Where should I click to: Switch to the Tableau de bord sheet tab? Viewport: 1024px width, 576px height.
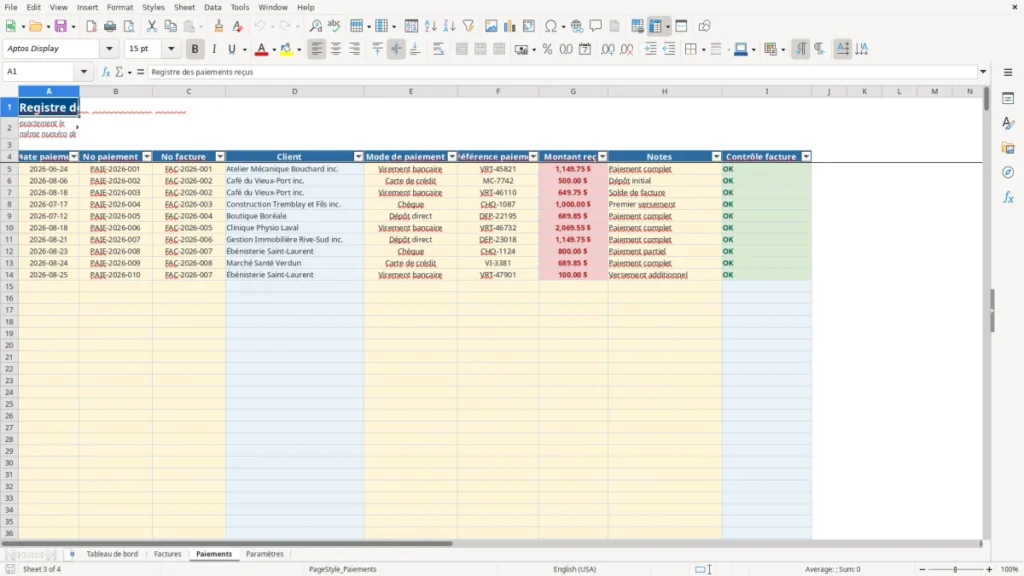click(112, 554)
